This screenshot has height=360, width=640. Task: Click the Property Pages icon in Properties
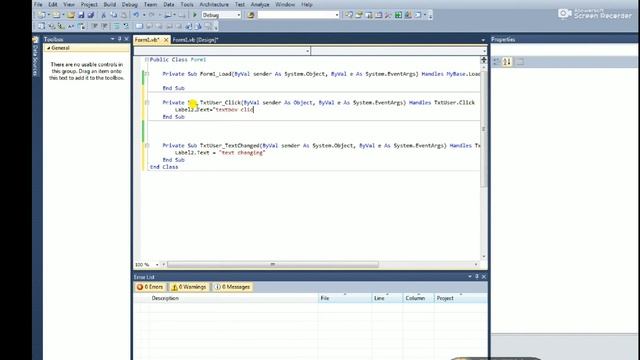[x=520, y=62]
